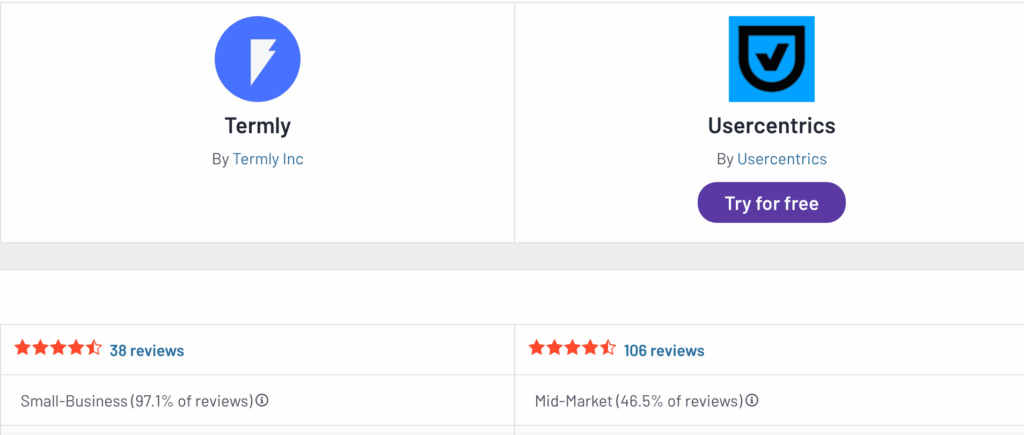Click the half star in Termly rating
The image size is (1024, 435).
click(94, 347)
